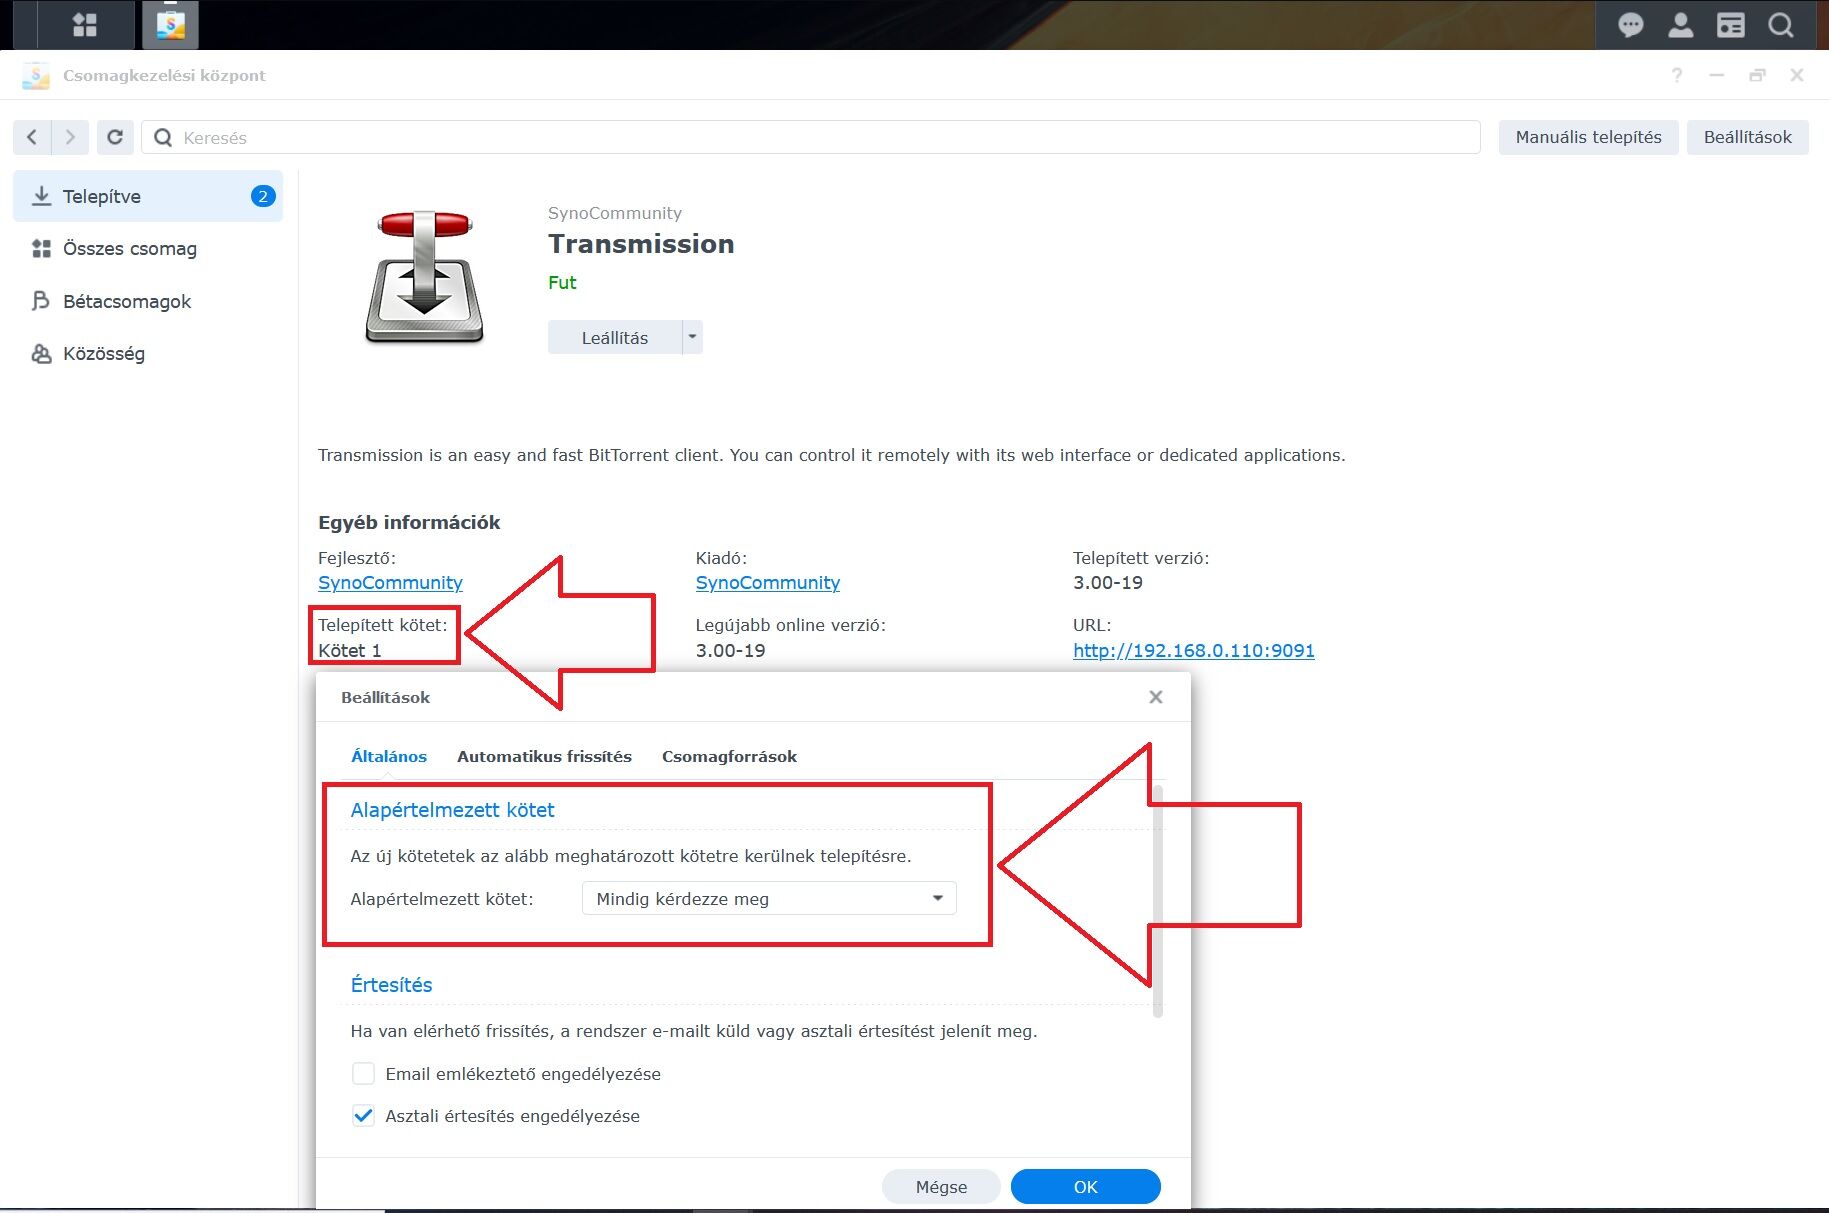Open the widgets panel icon
Viewport: 1829px width, 1213px height.
(x=1731, y=25)
